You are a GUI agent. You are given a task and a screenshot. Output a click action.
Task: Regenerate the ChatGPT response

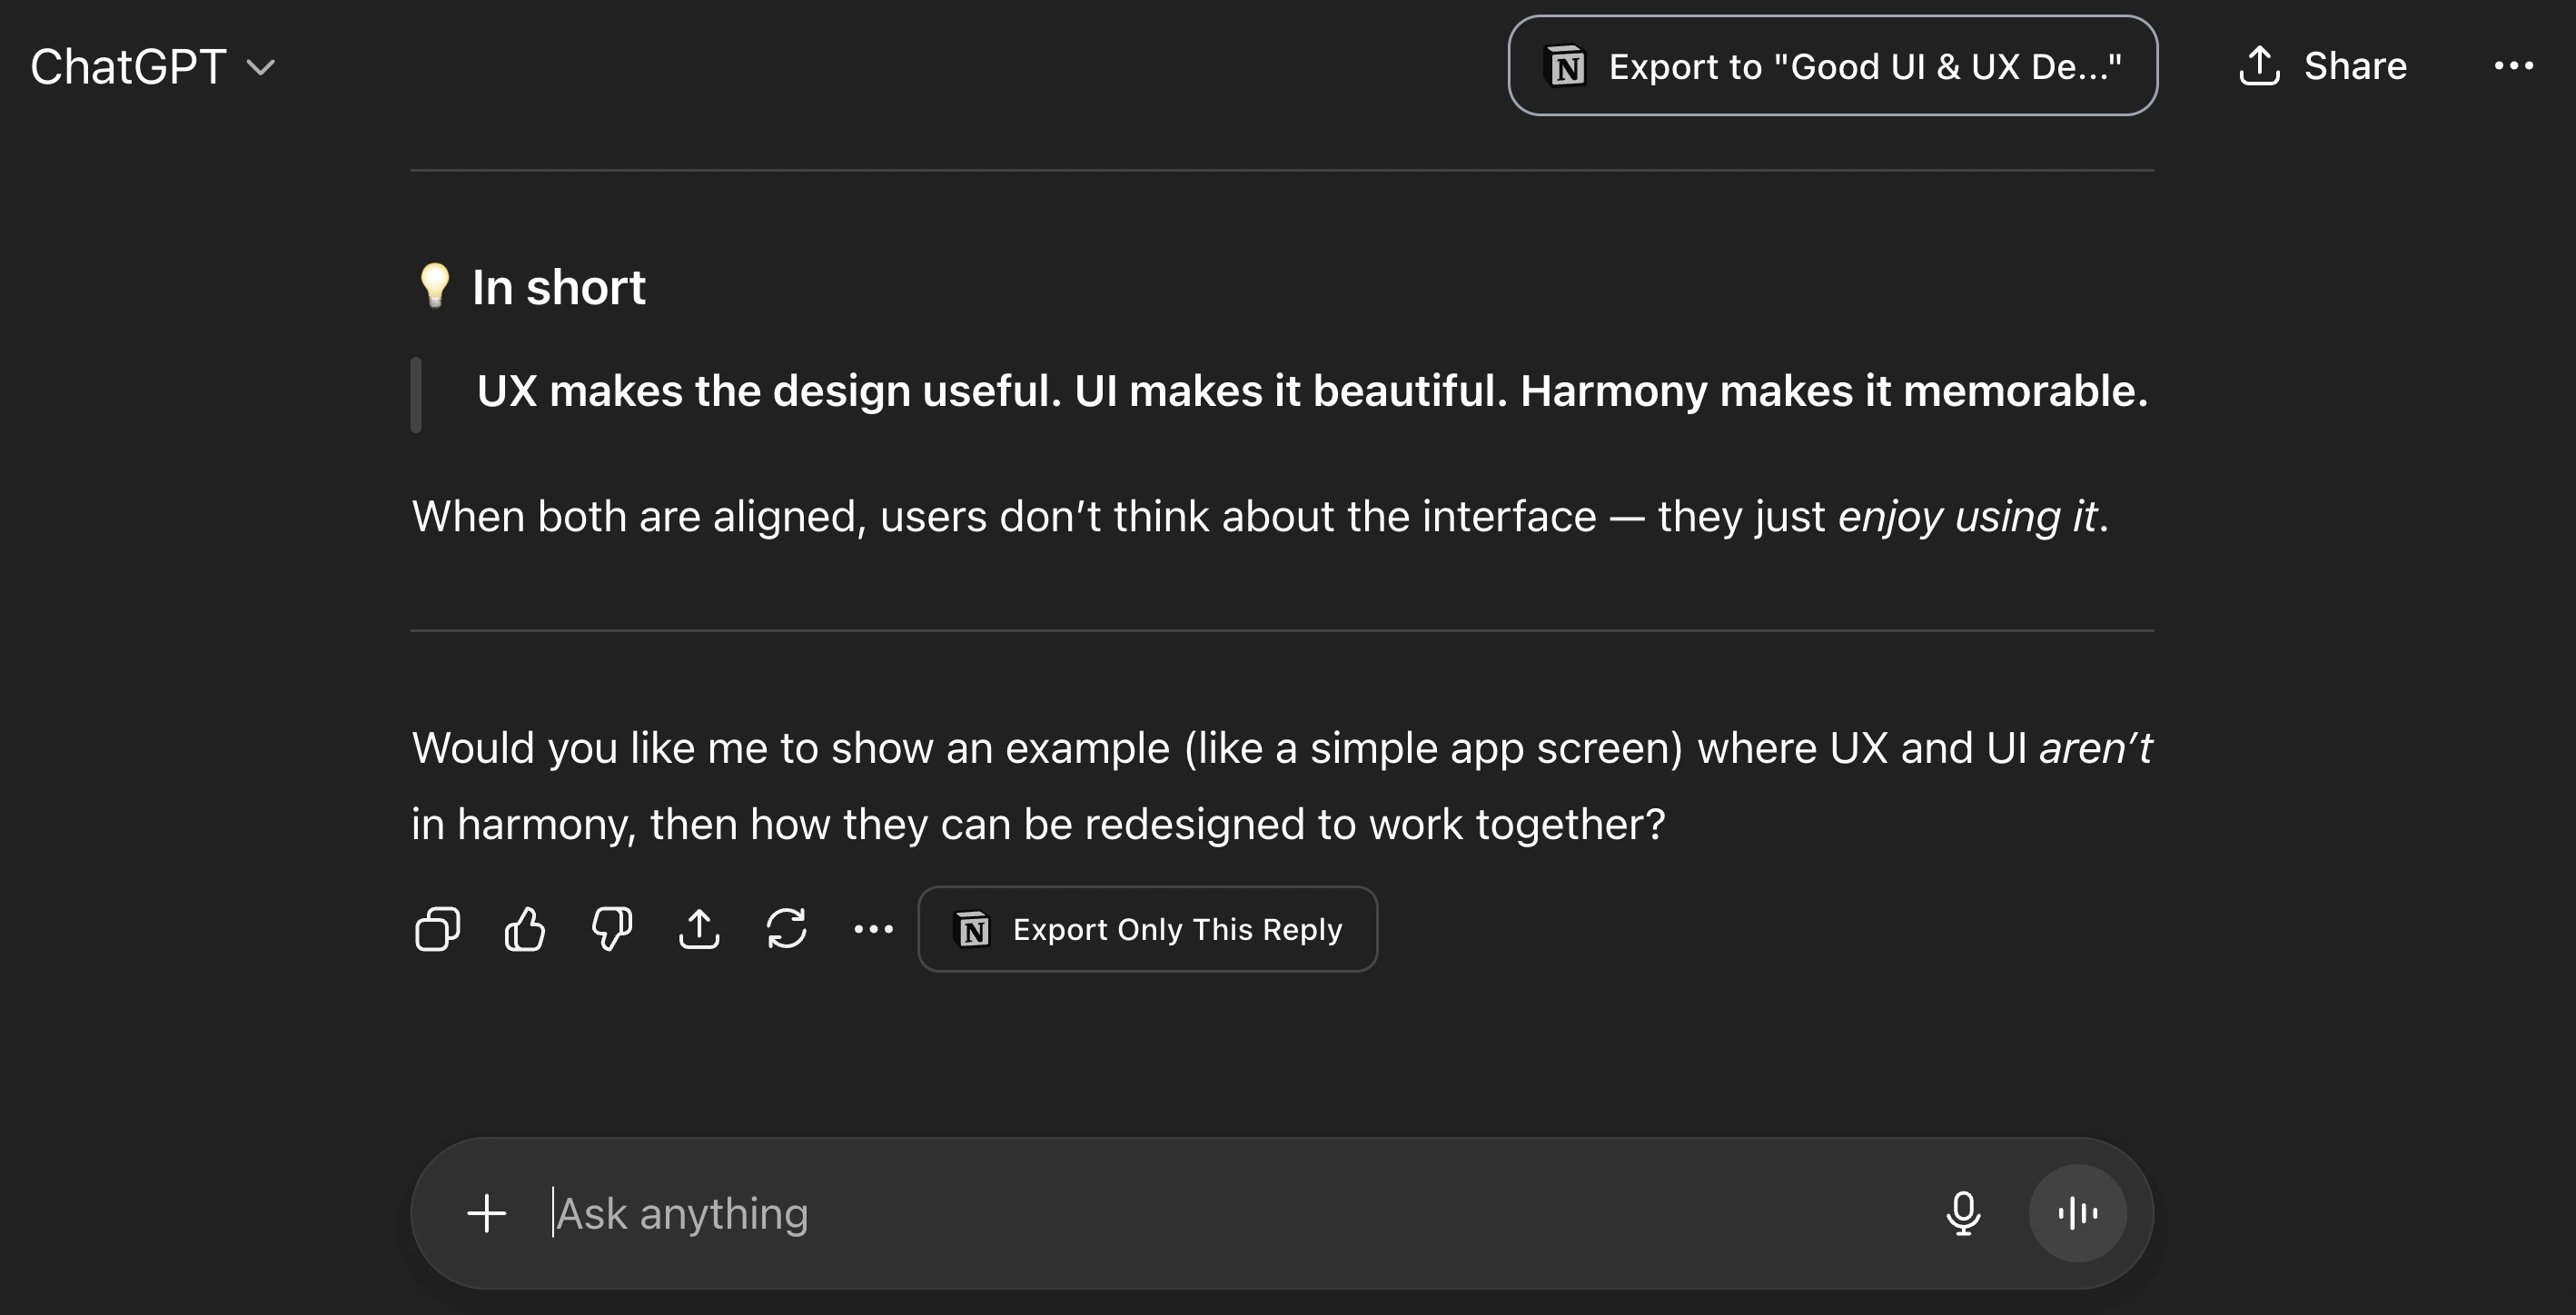click(788, 929)
